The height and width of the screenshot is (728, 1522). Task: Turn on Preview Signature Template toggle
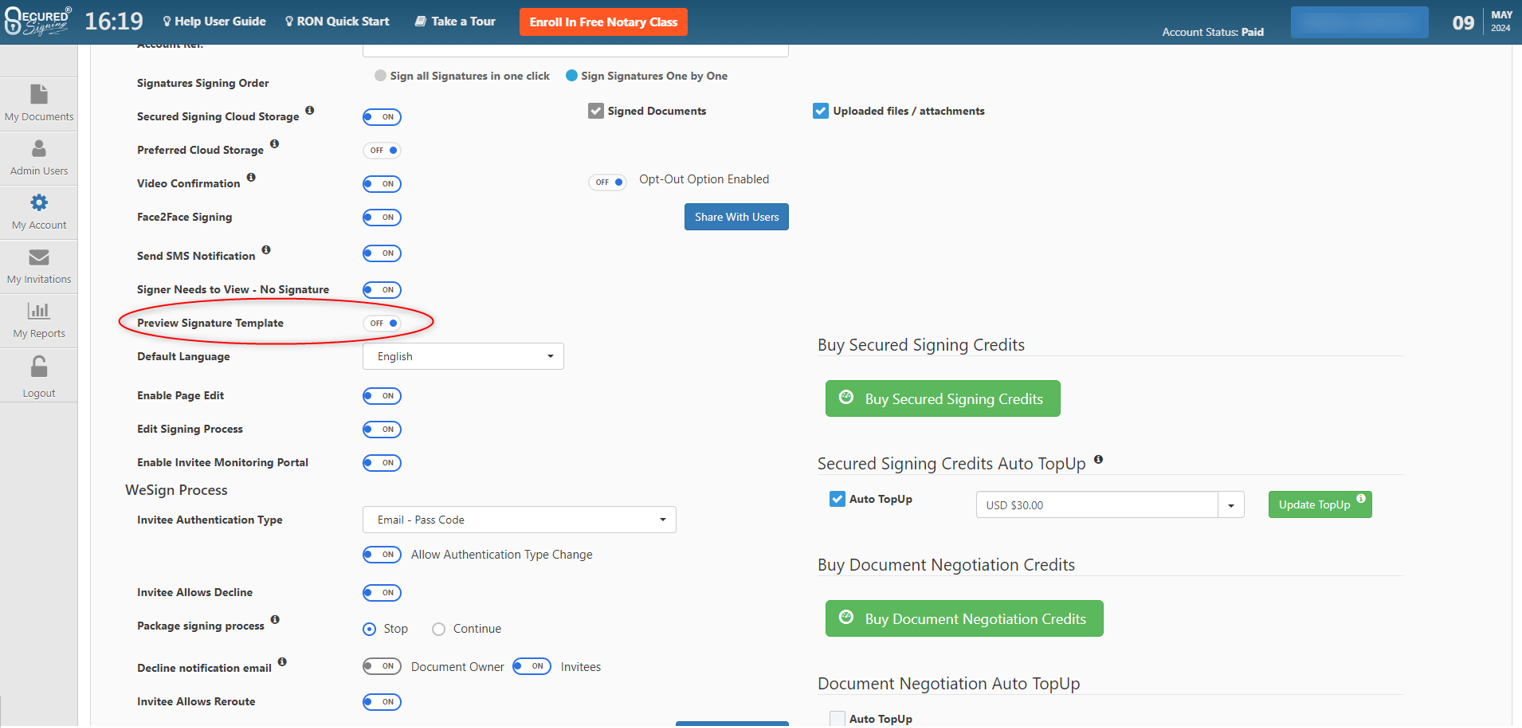click(382, 323)
